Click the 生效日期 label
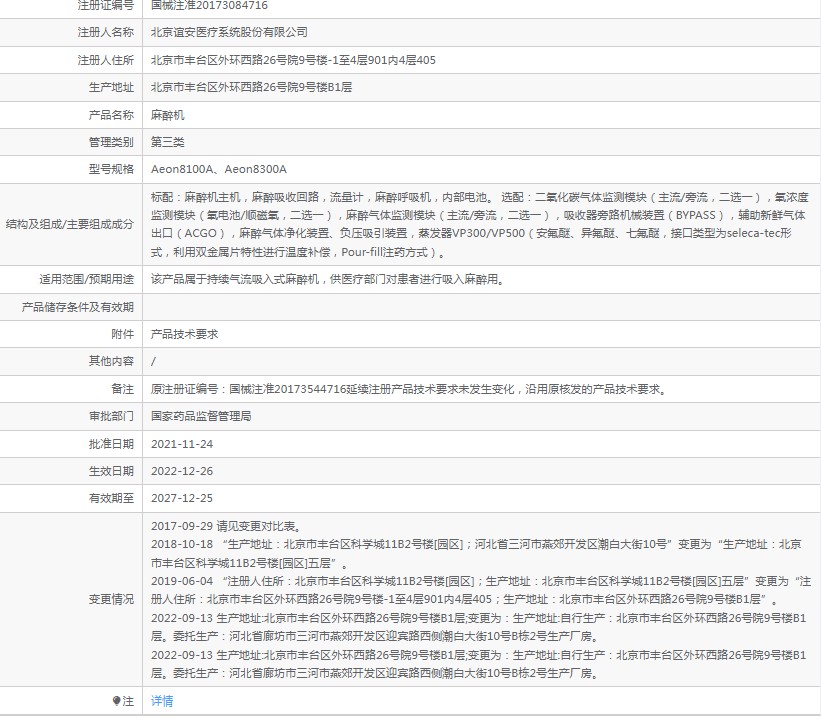The height and width of the screenshot is (721, 821). pos(111,471)
